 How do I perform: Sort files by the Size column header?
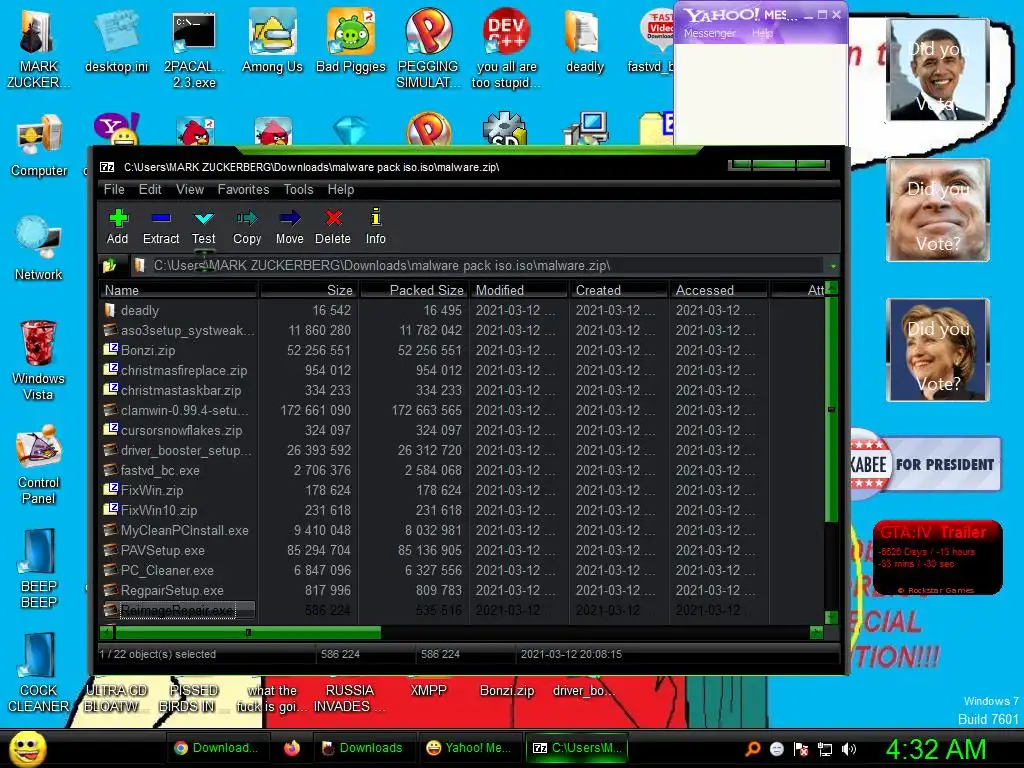(x=308, y=290)
